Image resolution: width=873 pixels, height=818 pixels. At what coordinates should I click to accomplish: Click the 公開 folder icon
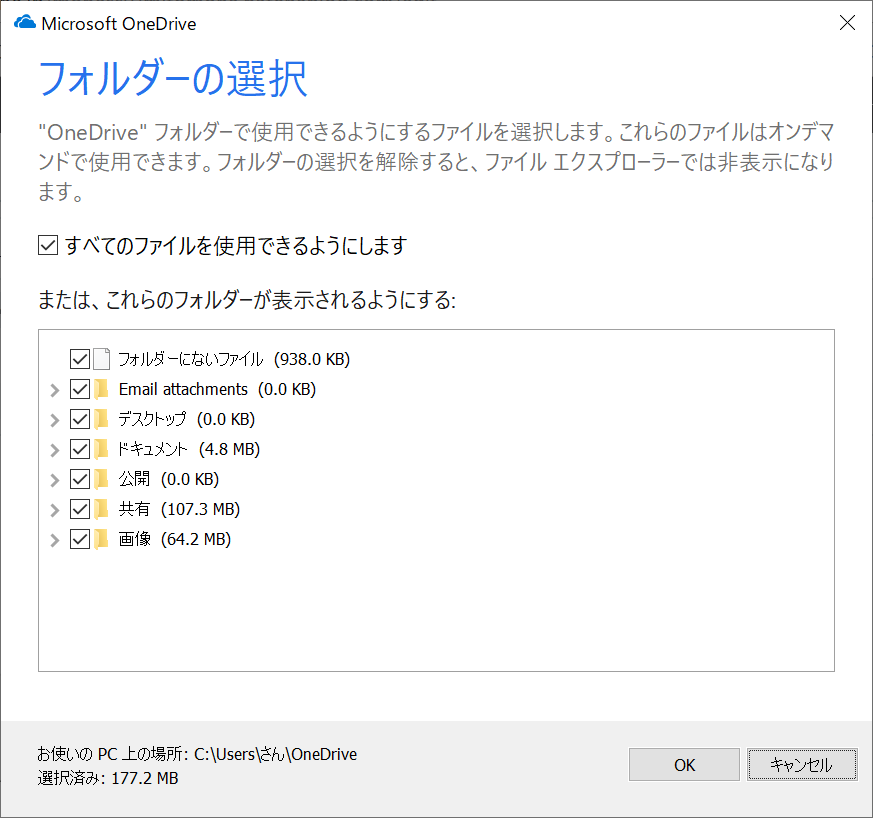tap(101, 479)
